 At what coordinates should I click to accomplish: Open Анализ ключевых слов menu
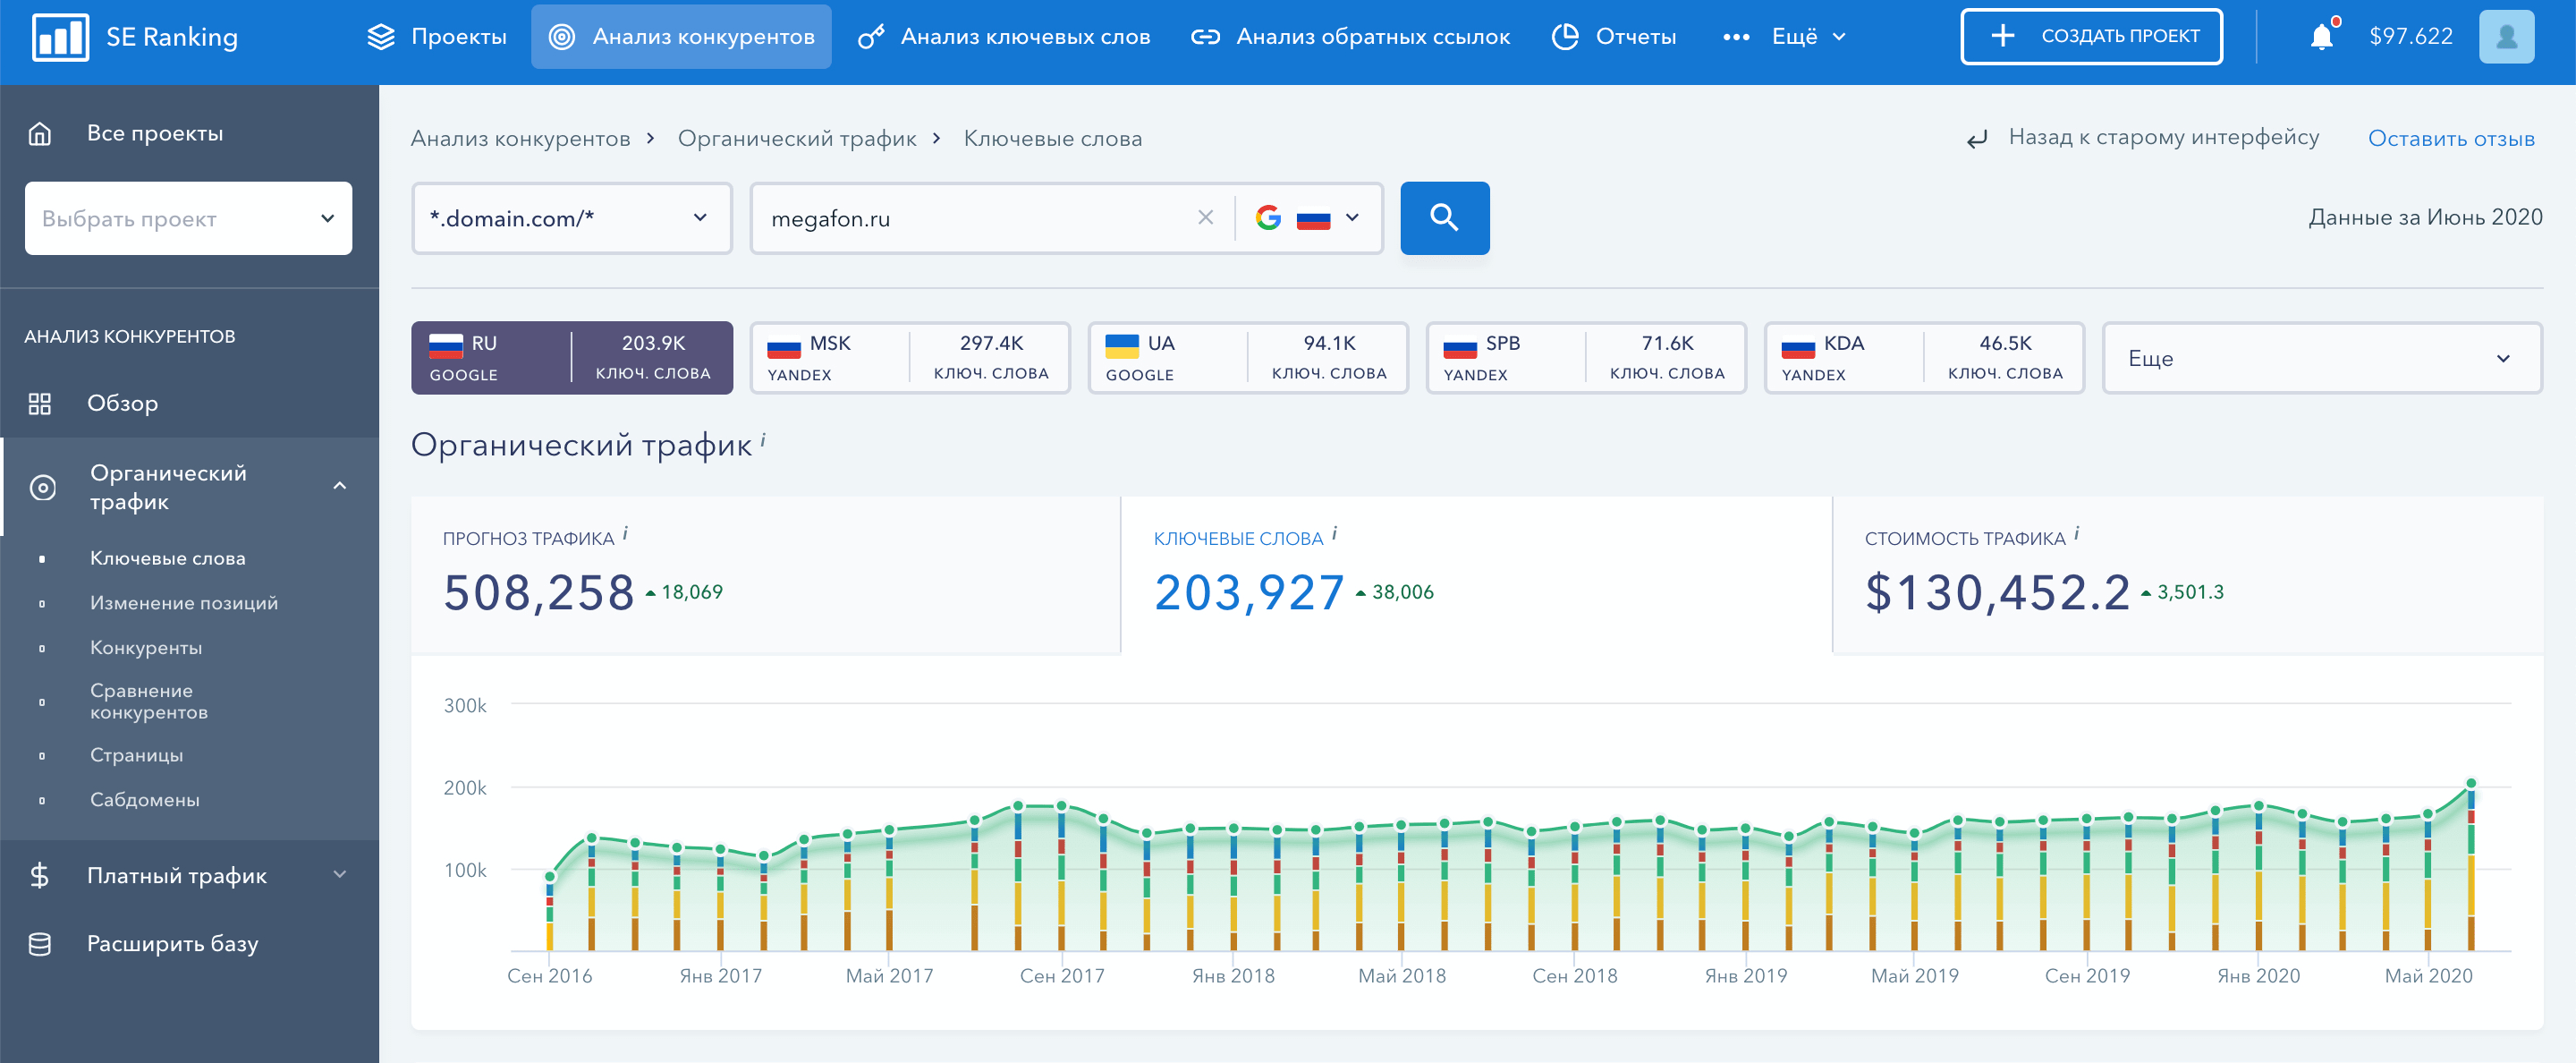point(1004,37)
